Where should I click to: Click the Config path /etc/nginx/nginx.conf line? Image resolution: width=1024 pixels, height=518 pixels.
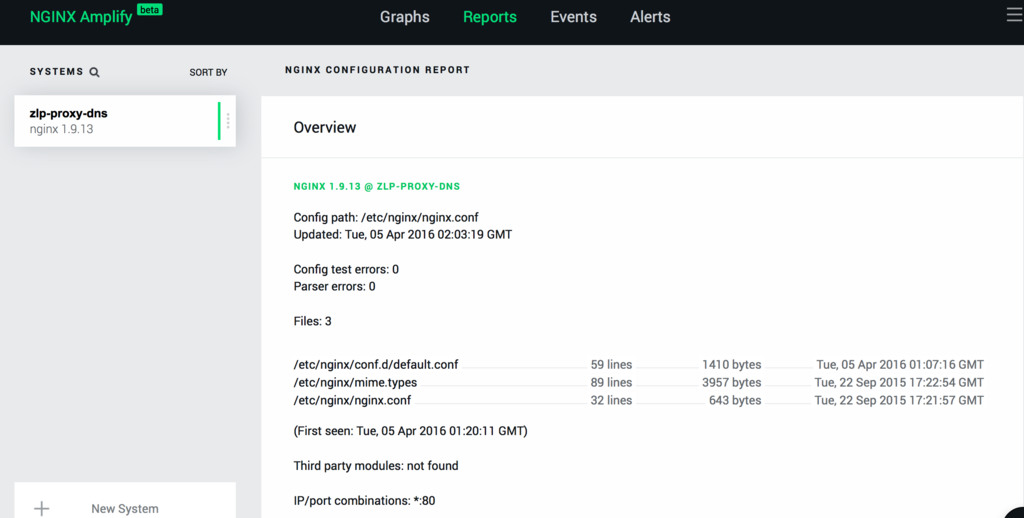coord(386,218)
